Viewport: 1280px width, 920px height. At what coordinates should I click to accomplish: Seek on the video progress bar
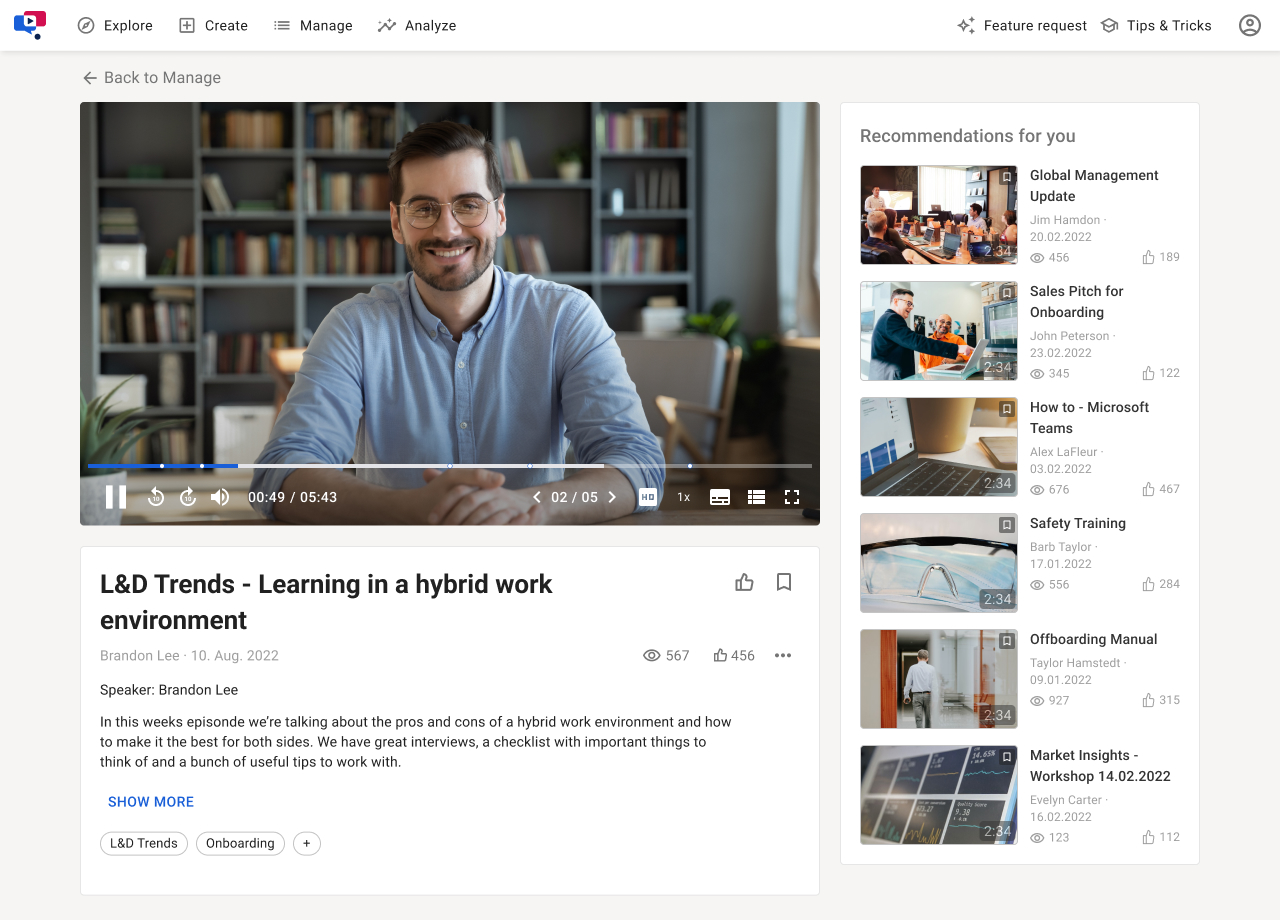pos(450,466)
